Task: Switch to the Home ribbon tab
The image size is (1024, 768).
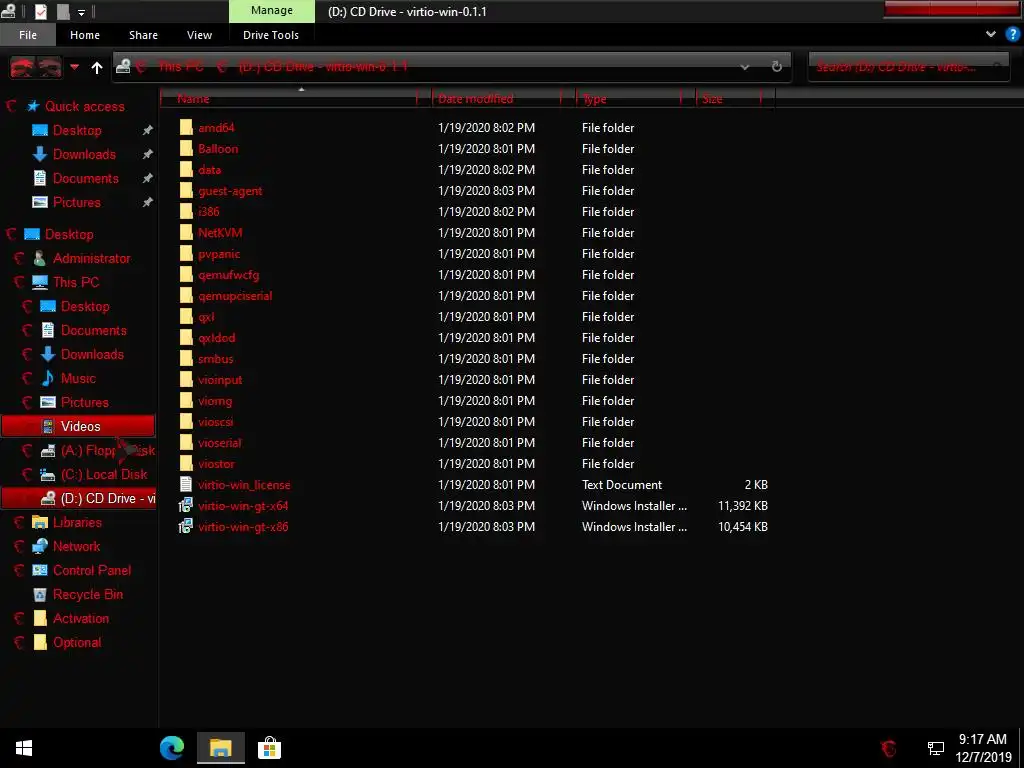Action: 85,35
